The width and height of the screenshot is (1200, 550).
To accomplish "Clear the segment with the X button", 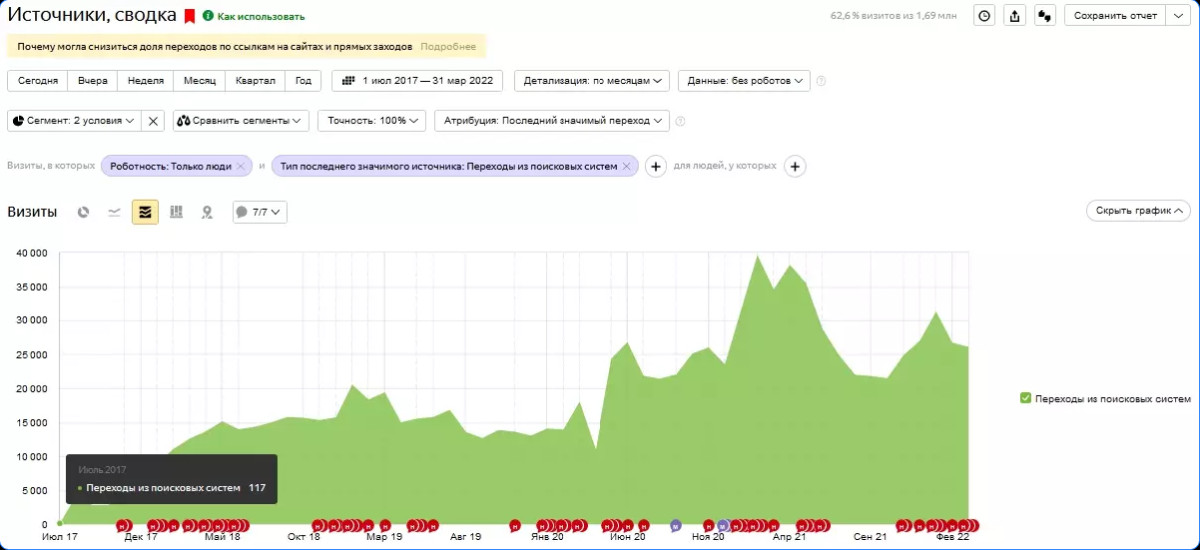I will [x=154, y=120].
